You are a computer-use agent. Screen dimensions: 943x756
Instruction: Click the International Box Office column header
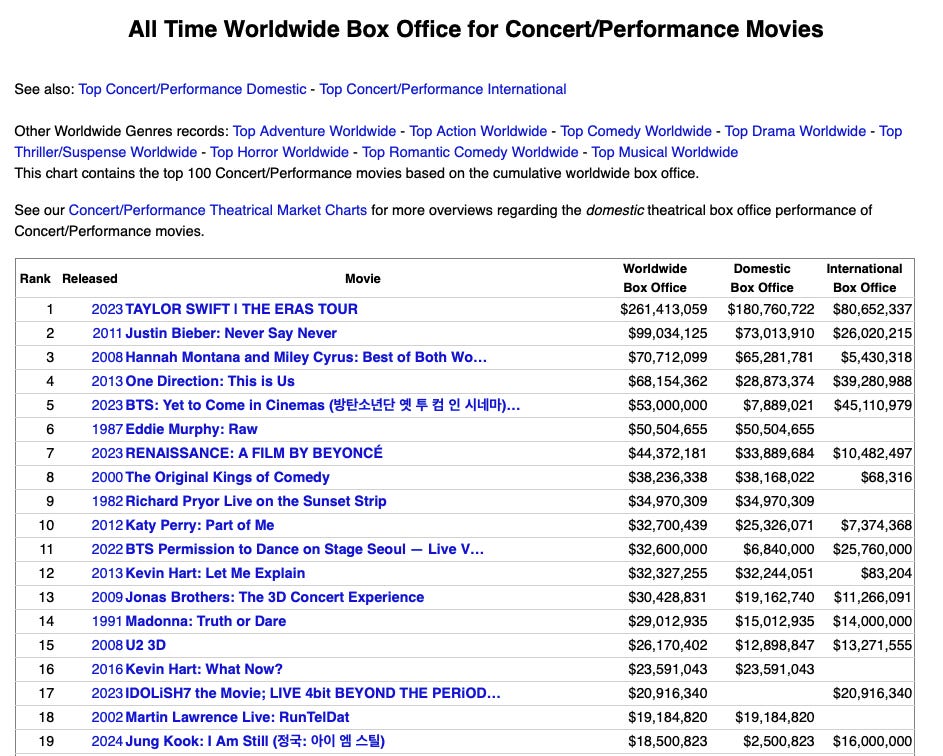click(x=864, y=278)
